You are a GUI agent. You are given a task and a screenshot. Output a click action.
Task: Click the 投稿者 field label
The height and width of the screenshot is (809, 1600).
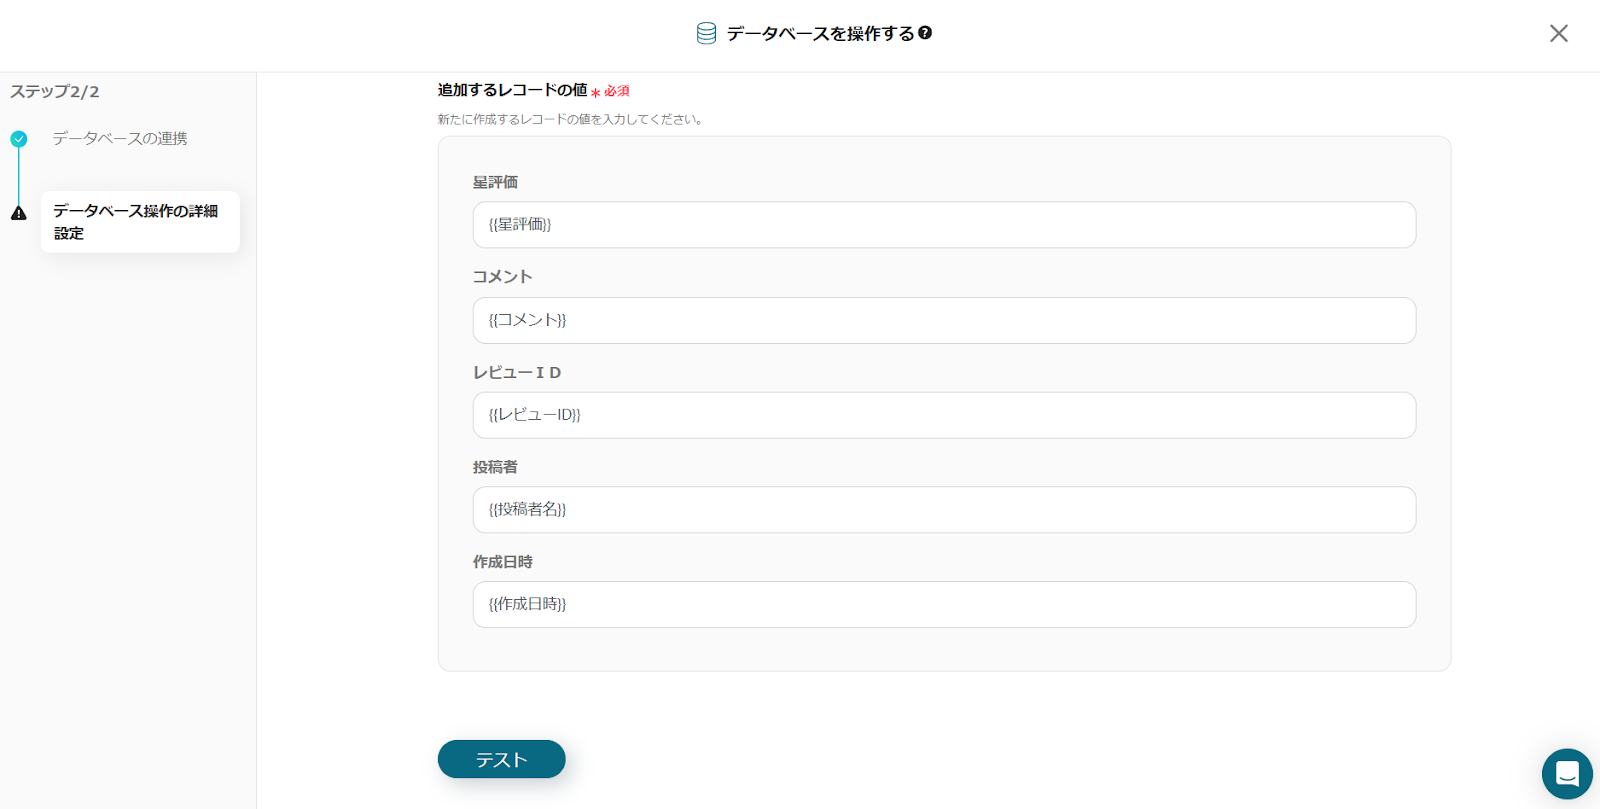point(495,467)
